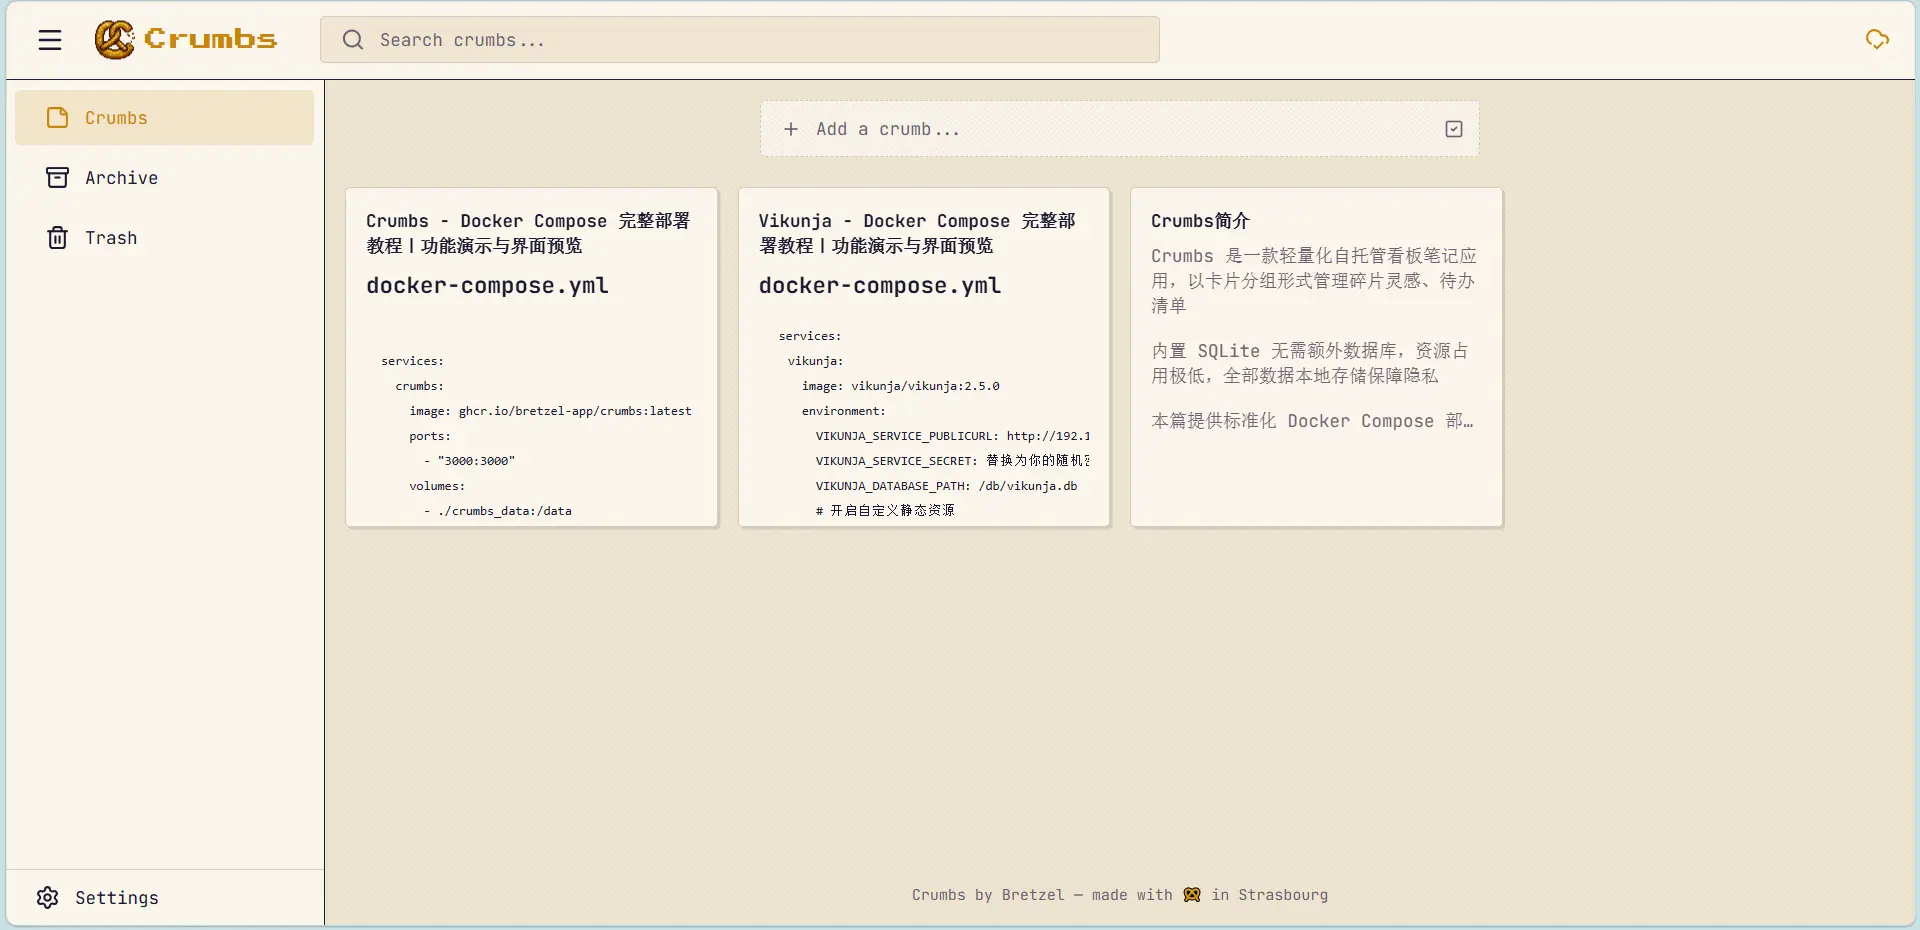Click the Settings gear icon
The height and width of the screenshot is (930, 1920).
(x=48, y=898)
